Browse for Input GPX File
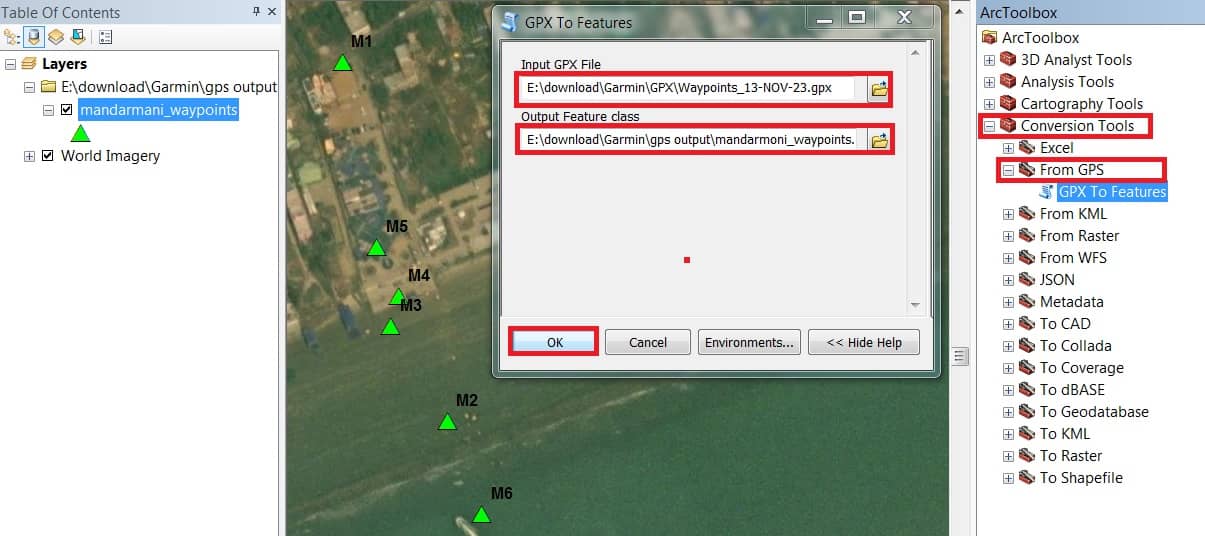1205x536 pixels. (x=879, y=89)
